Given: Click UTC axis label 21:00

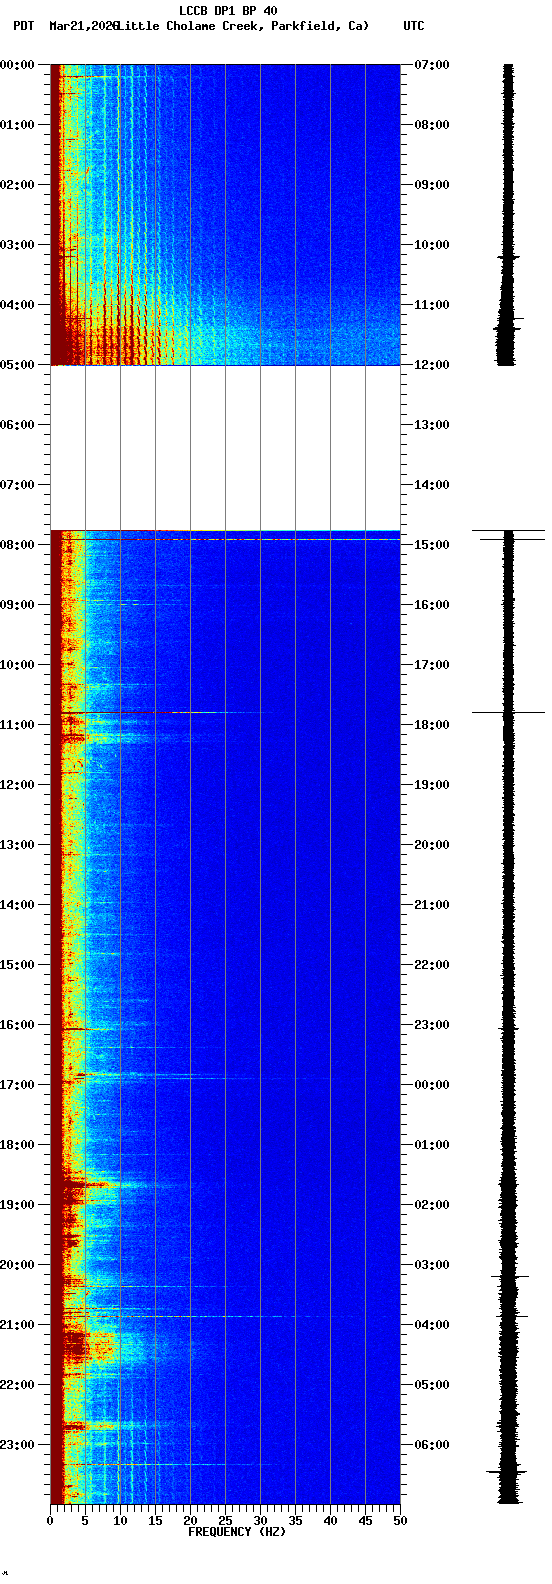Looking at the screenshot, I should [432, 905].
